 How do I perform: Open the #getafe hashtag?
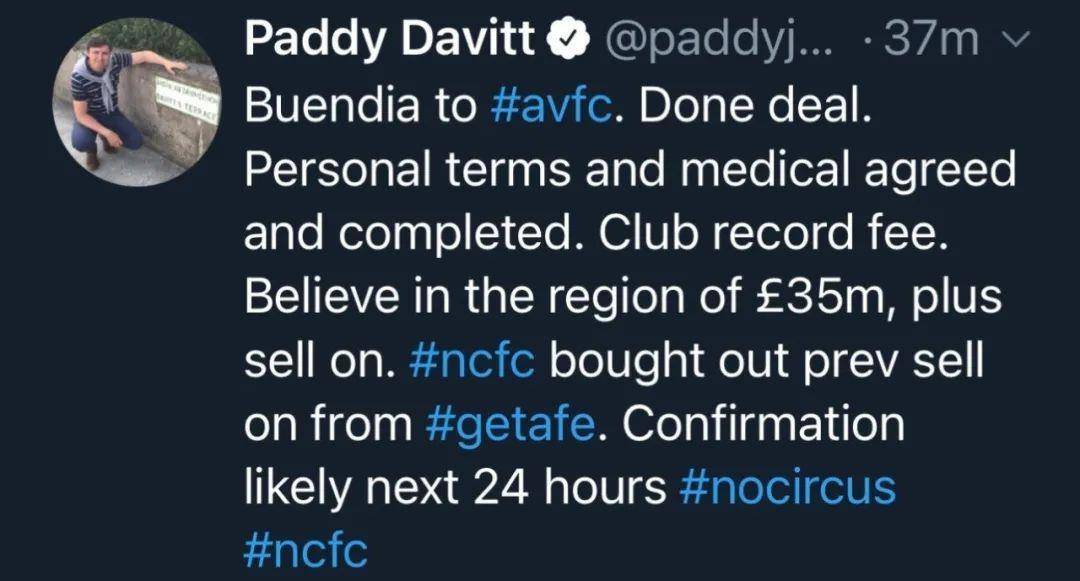[510, 425]
